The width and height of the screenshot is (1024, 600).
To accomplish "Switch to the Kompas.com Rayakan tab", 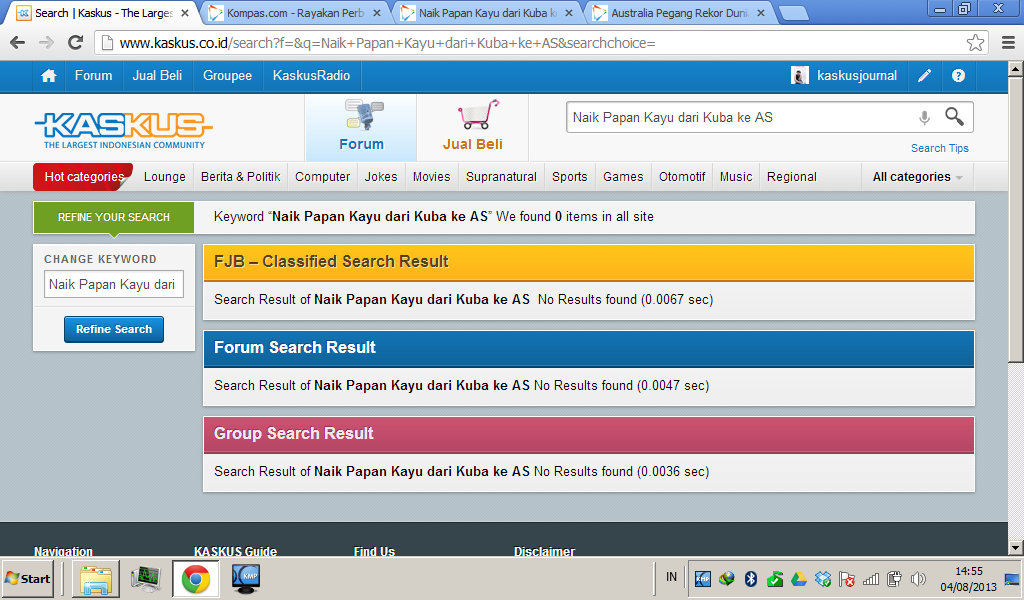I will (294, 13).
